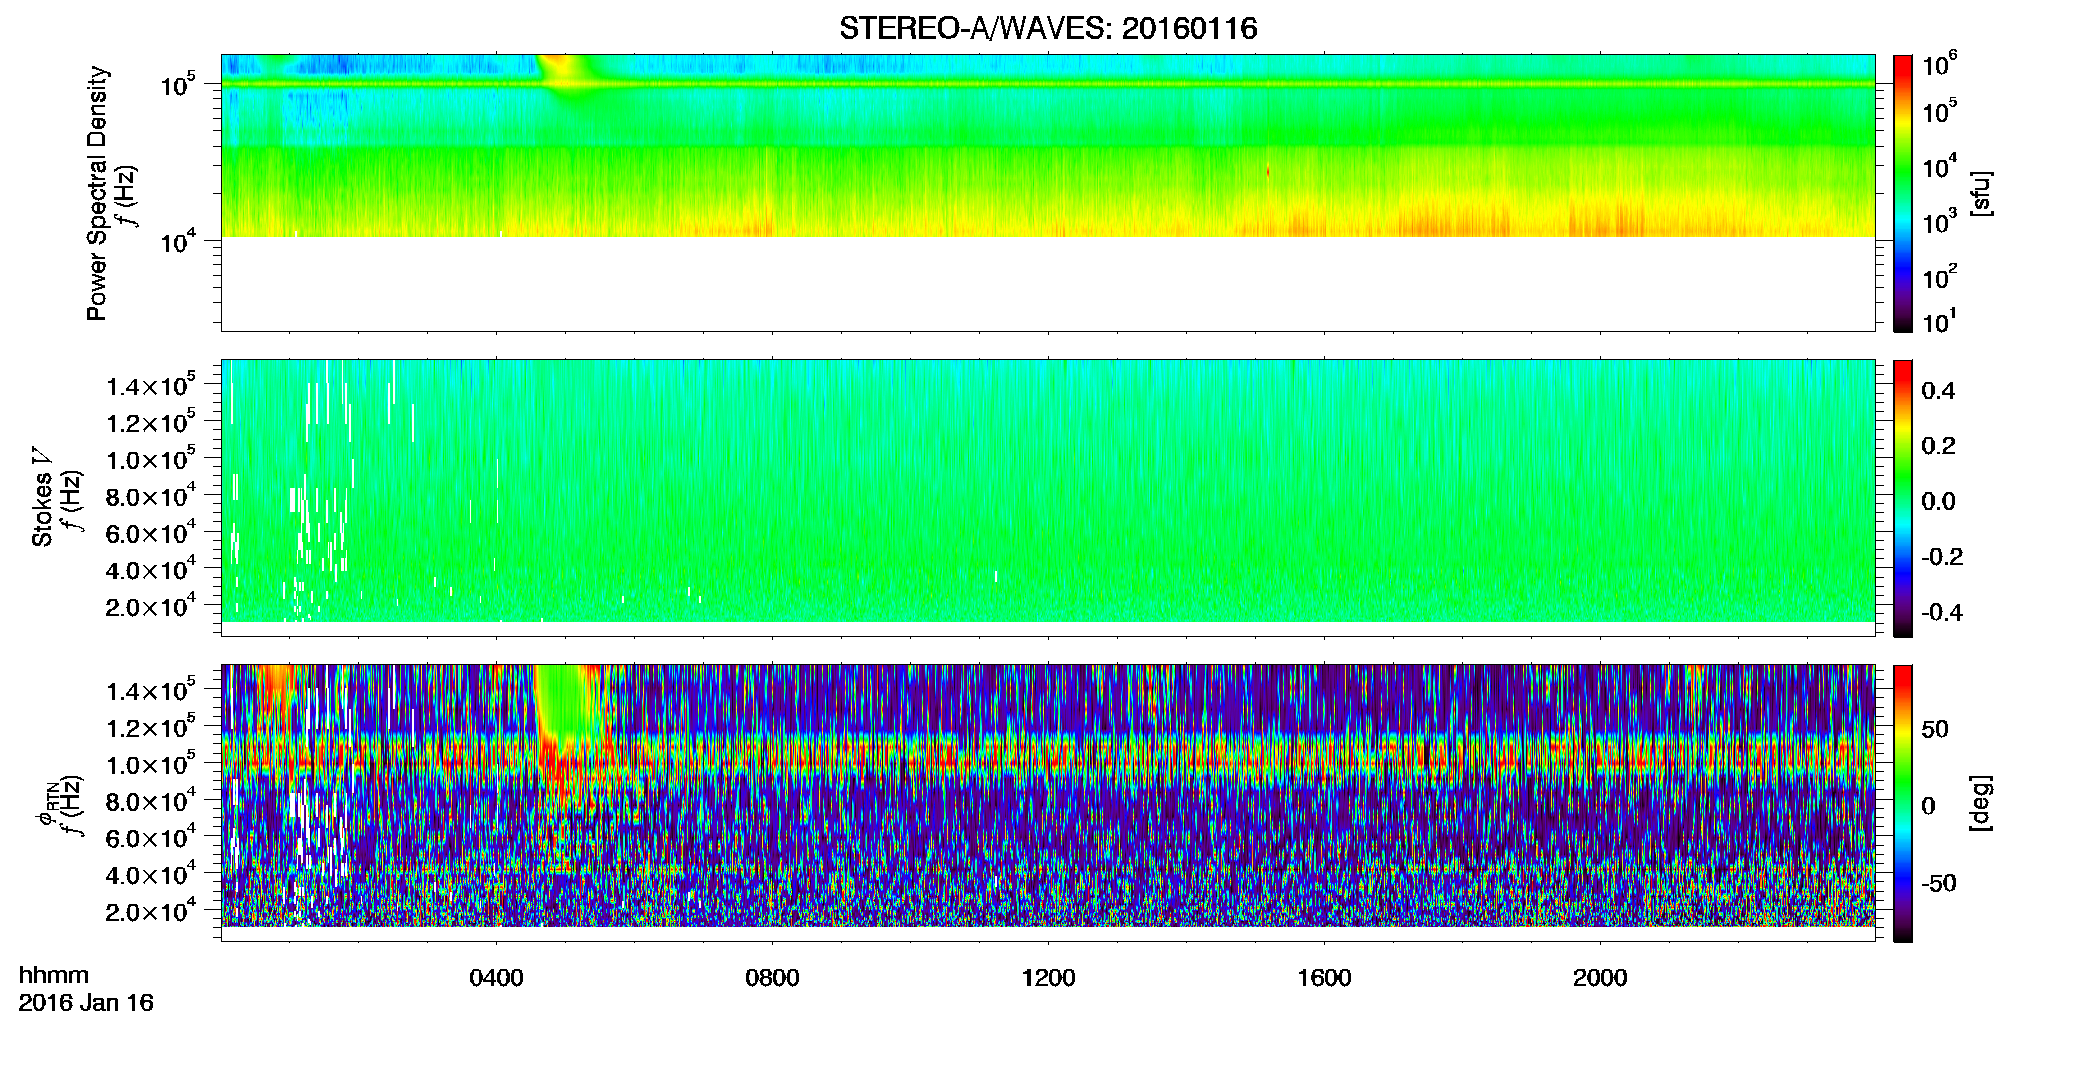This screenshot has width=2096, height=1080.
Task: Click the Stokes V color bar scale
Action: click(1903, 498)
